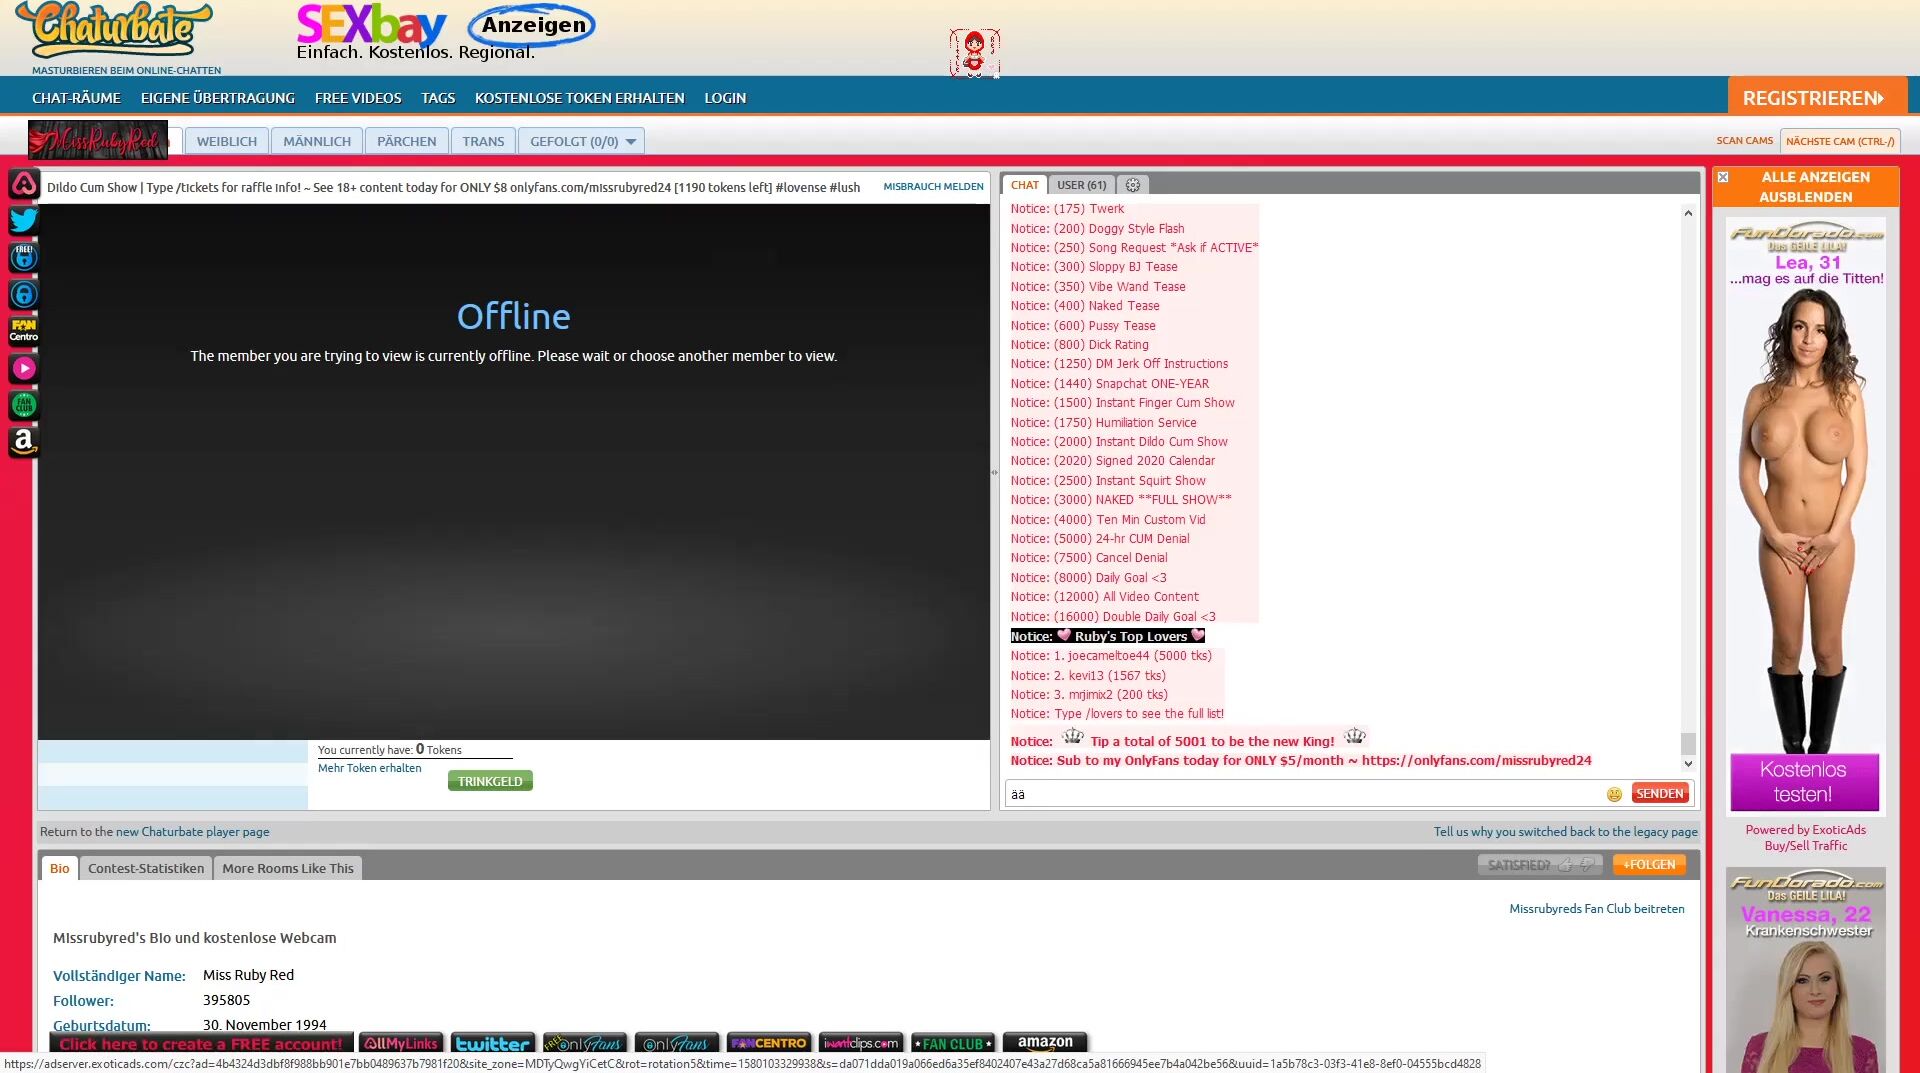
Task: Select the Bio tab
Action: 60,868
